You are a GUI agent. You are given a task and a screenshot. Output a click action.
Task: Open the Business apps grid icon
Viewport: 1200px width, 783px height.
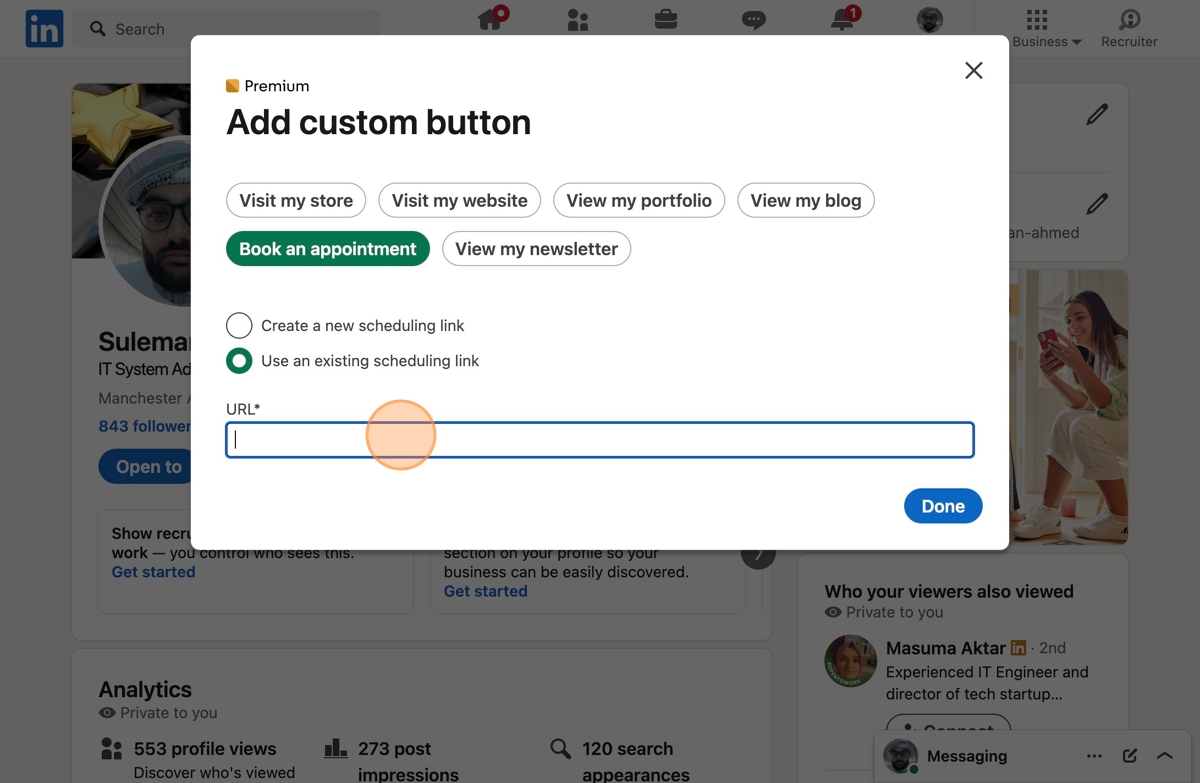point(1037,20)
